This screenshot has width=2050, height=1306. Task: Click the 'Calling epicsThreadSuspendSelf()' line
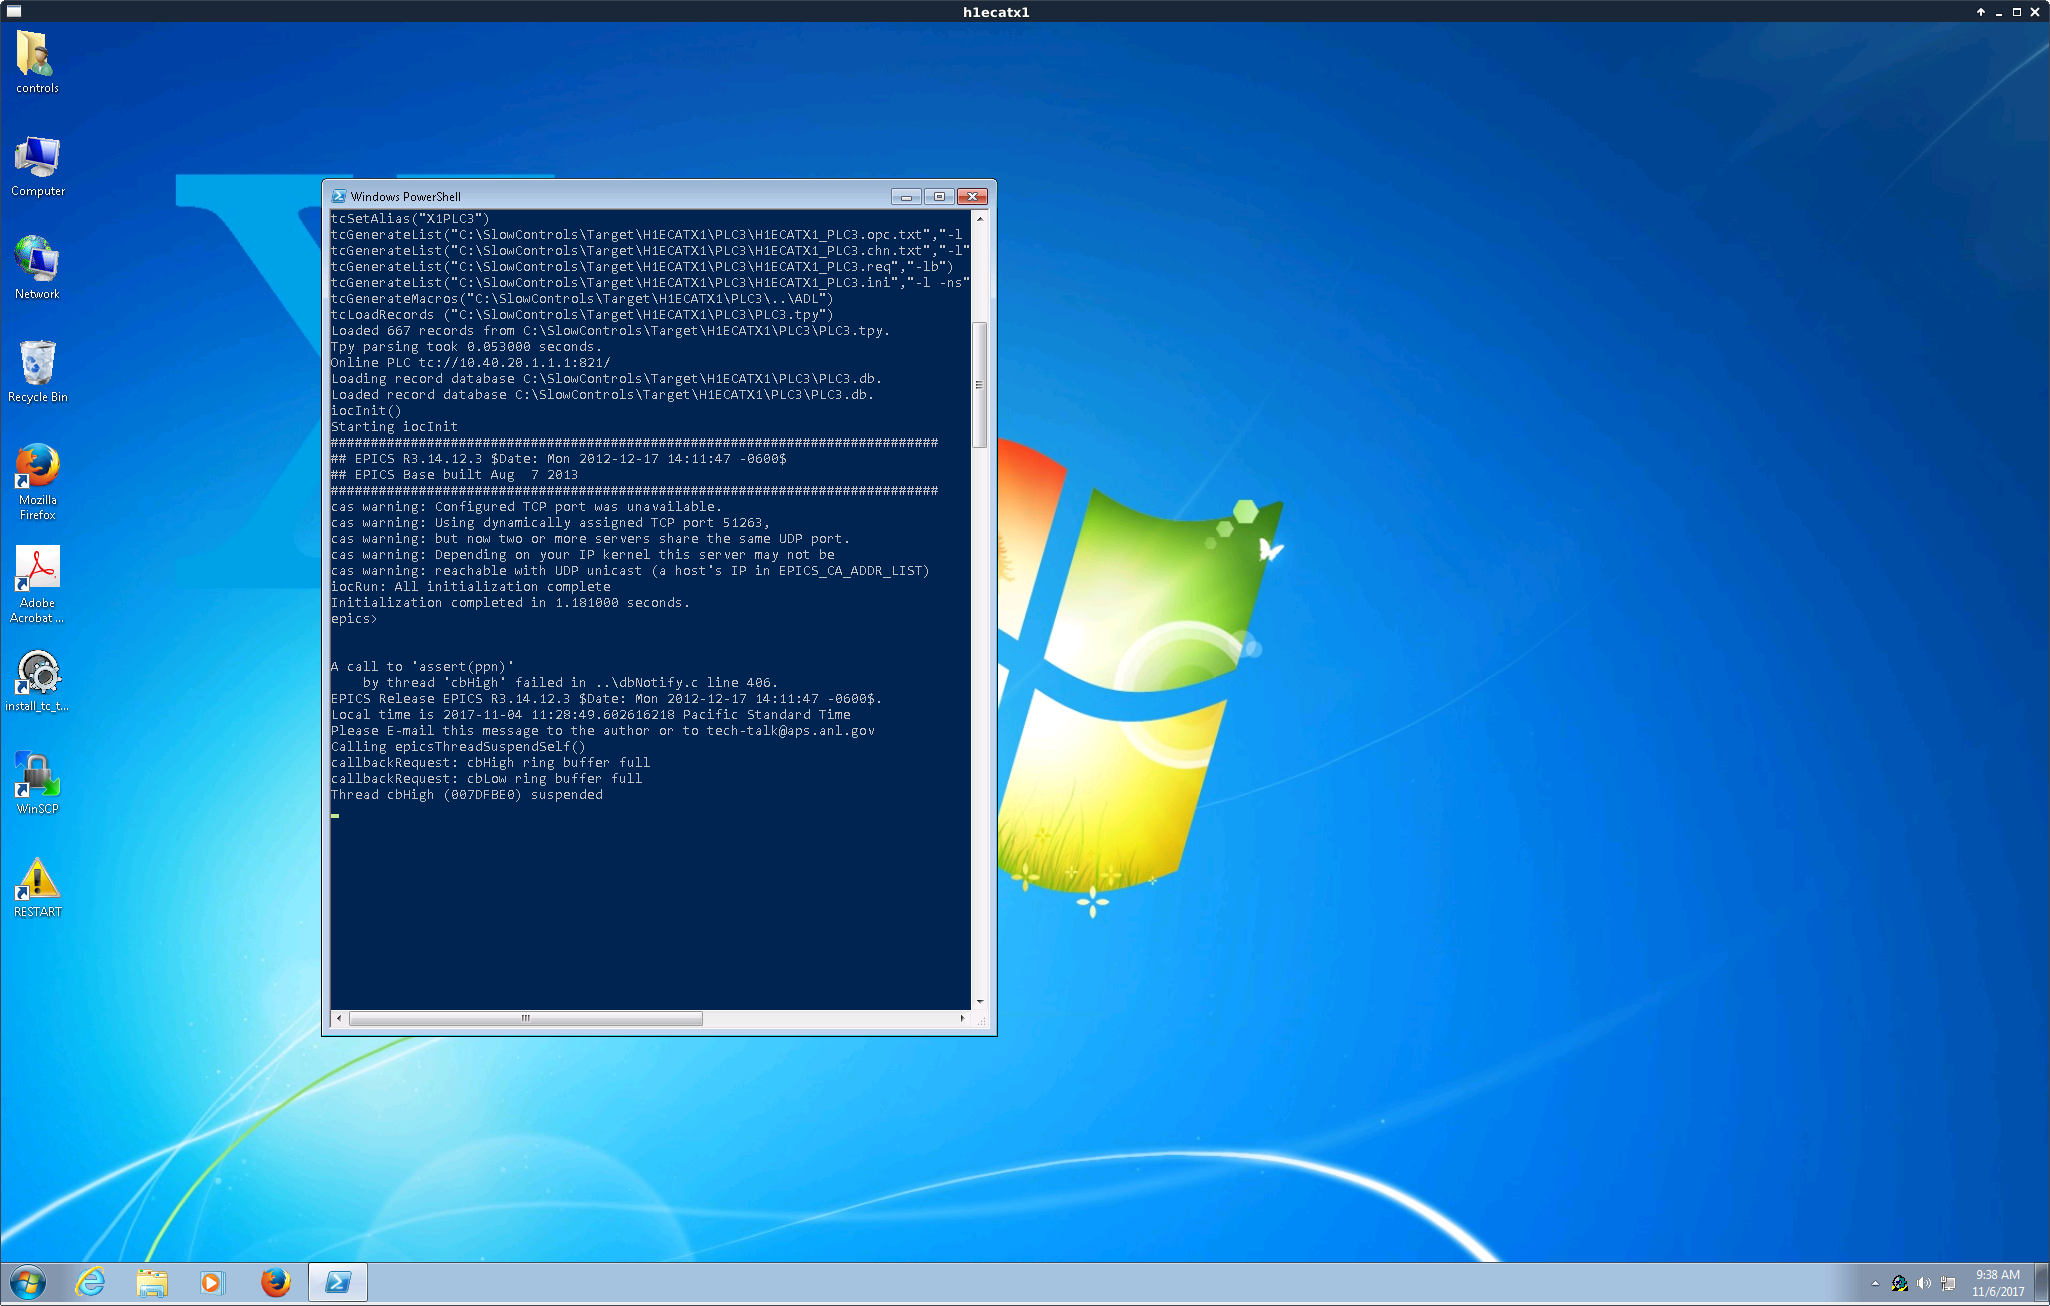pos(458,747)
